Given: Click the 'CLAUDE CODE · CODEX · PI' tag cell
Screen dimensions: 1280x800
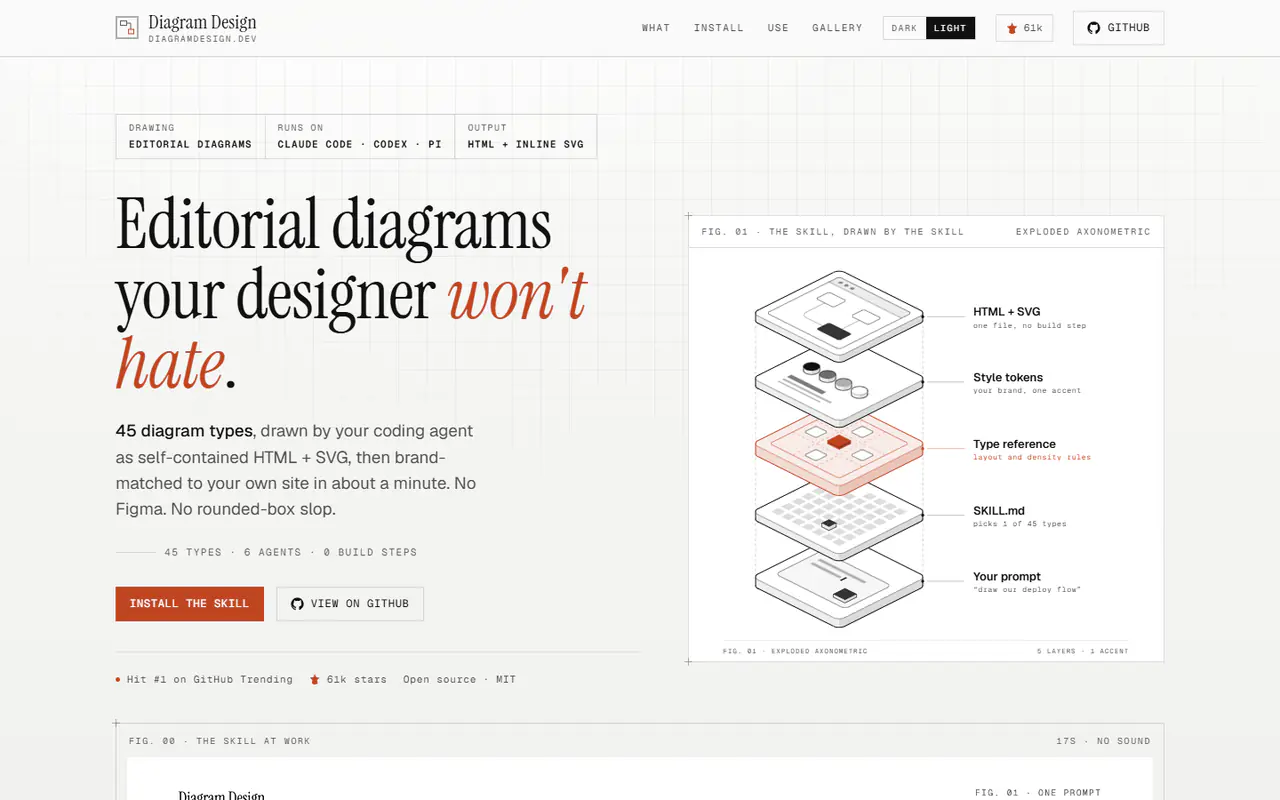Looking at the screenshot, I should (360, 137).
